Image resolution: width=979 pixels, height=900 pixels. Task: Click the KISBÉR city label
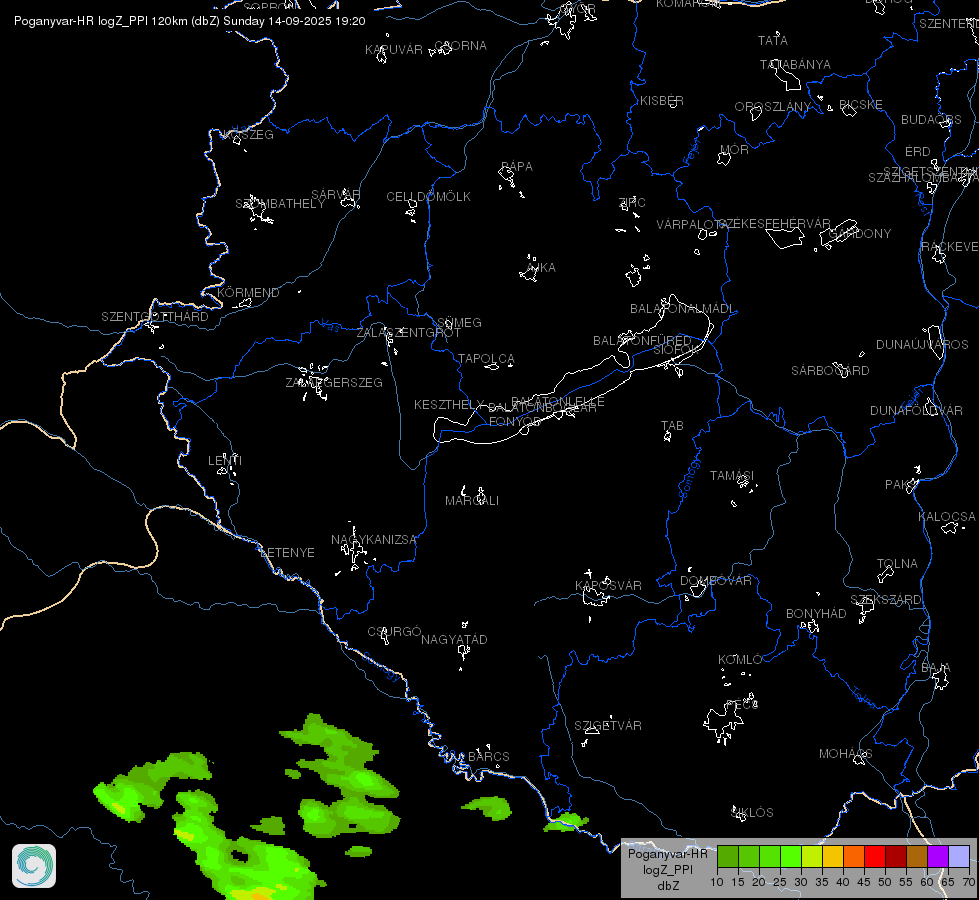click(x=662, y=101)
